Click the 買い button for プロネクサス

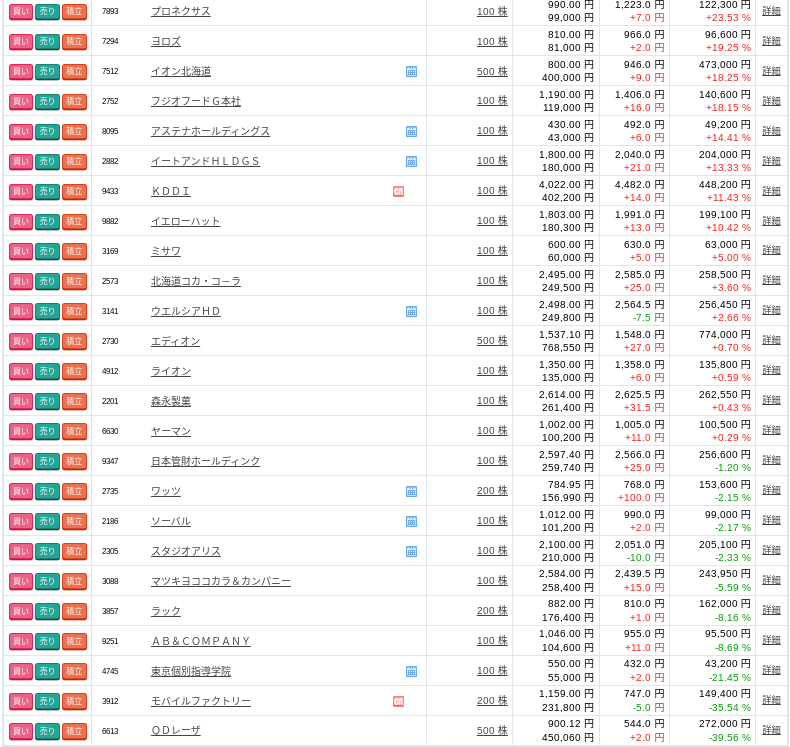21,11
